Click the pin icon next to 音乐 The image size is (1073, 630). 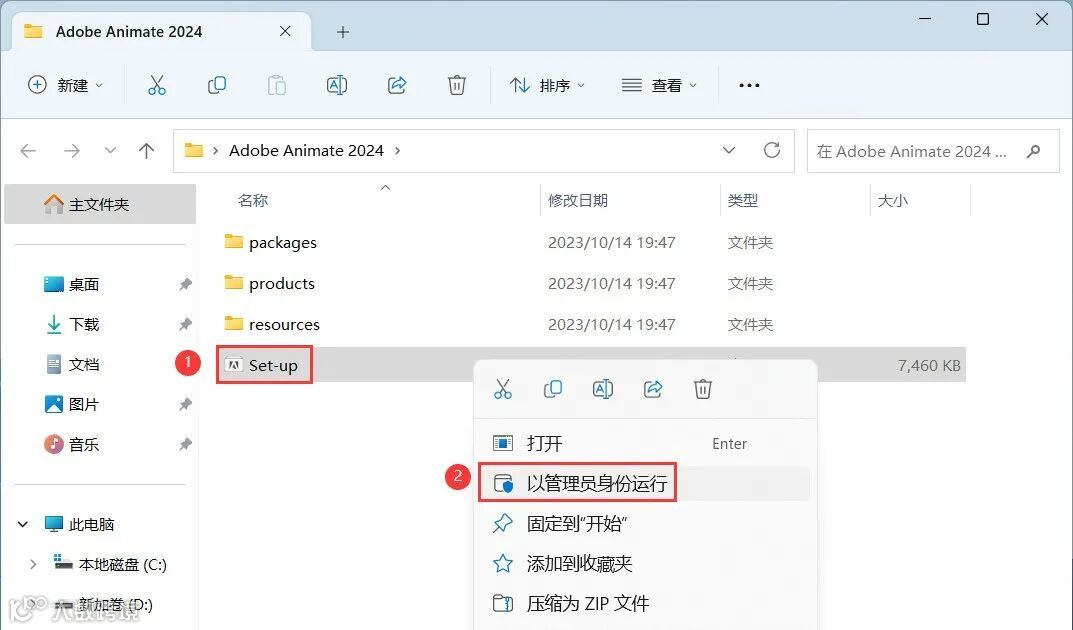(x=185, y=445)
